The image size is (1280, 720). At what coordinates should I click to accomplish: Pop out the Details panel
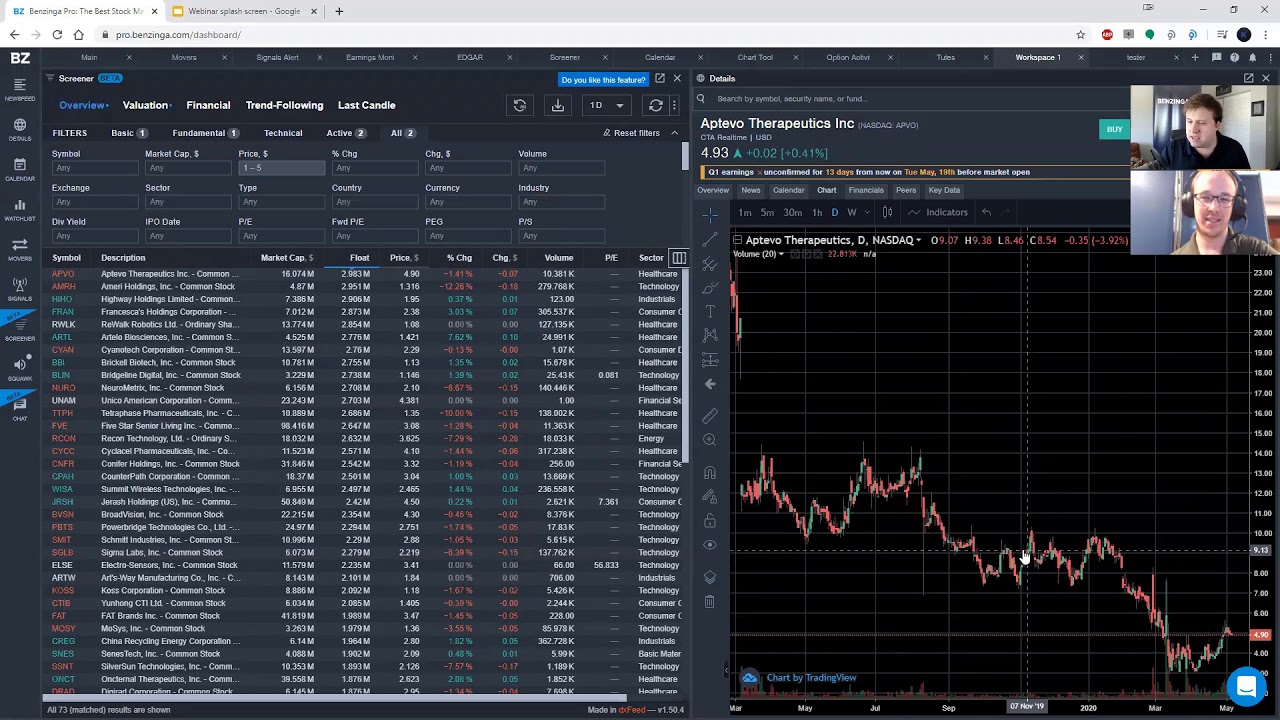(1249, 78)
